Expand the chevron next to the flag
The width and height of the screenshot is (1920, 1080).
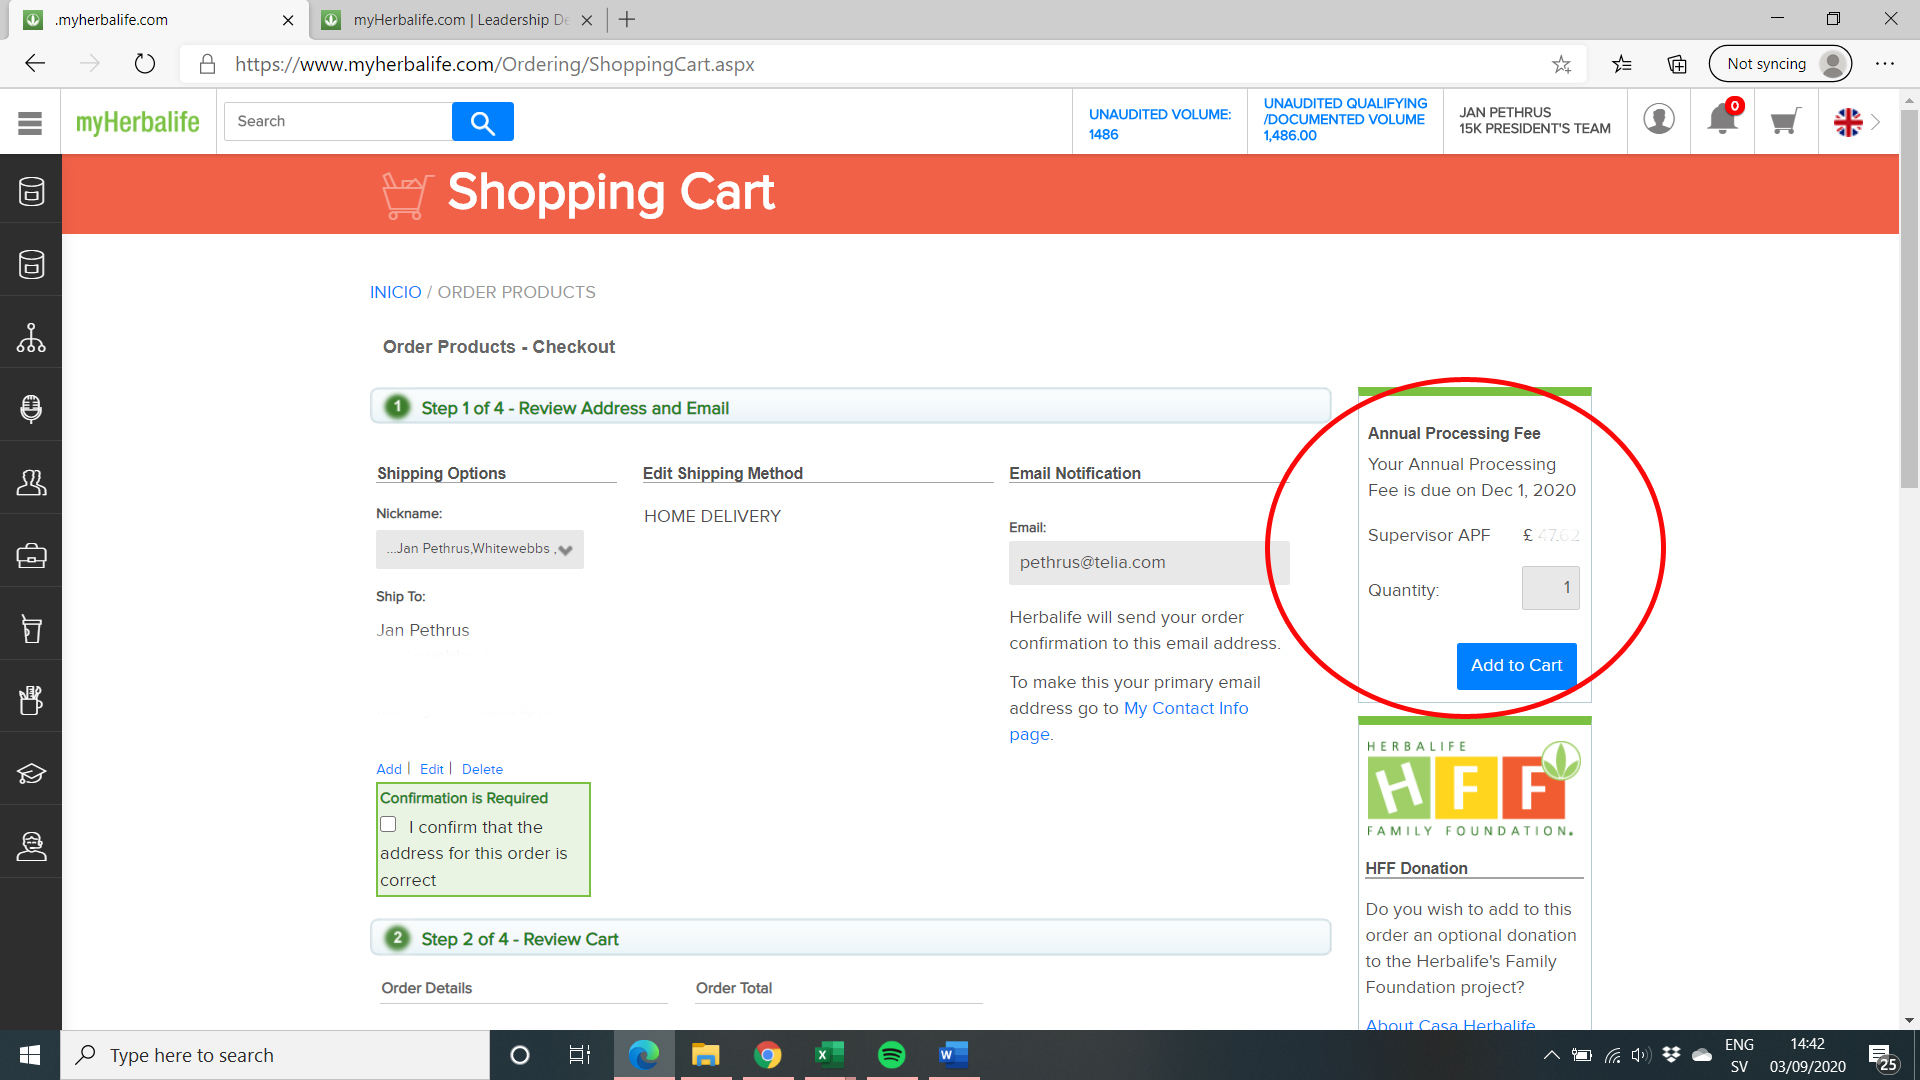pos(1876,122)
